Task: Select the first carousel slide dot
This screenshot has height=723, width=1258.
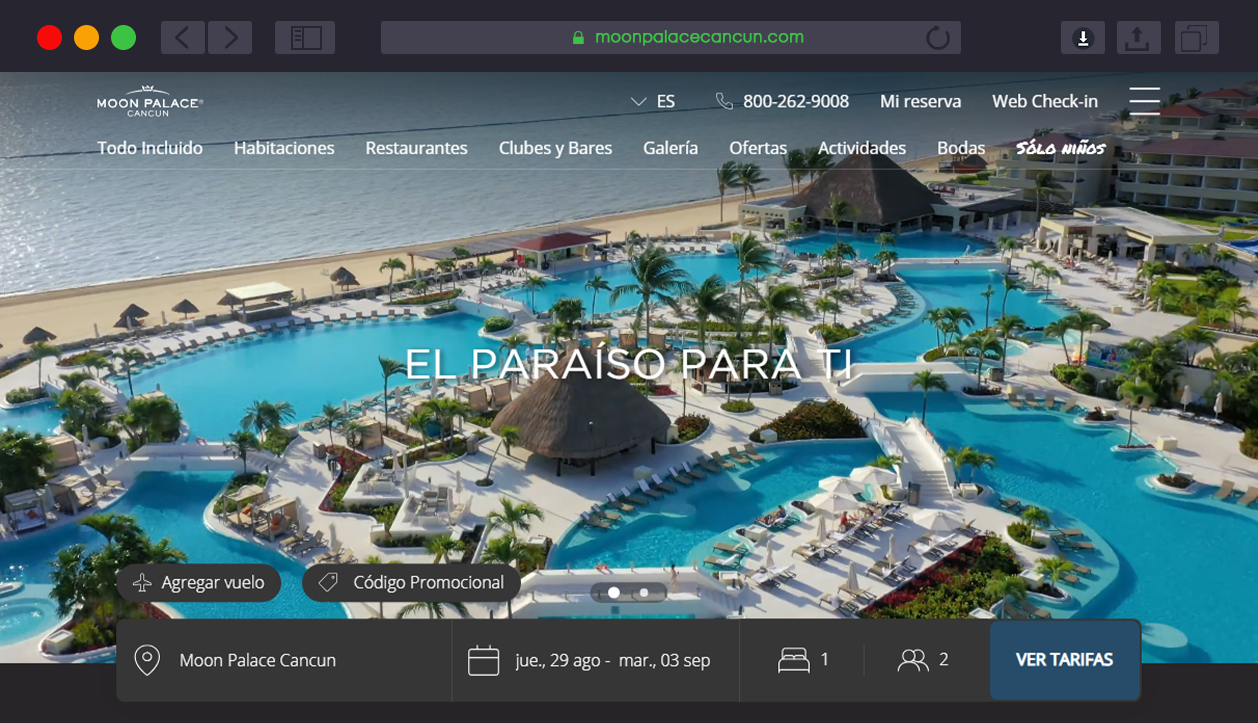Action: point(614,593)
